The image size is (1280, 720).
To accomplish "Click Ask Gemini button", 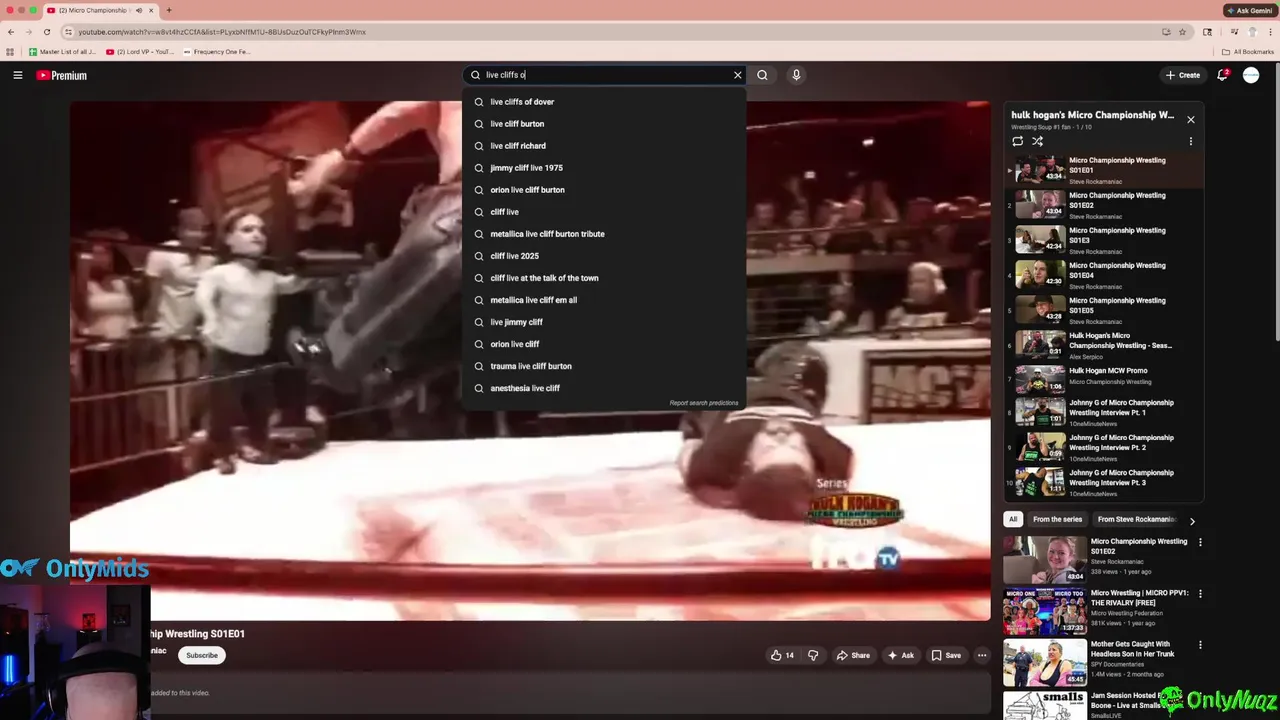I will (x=1250, y=10).
